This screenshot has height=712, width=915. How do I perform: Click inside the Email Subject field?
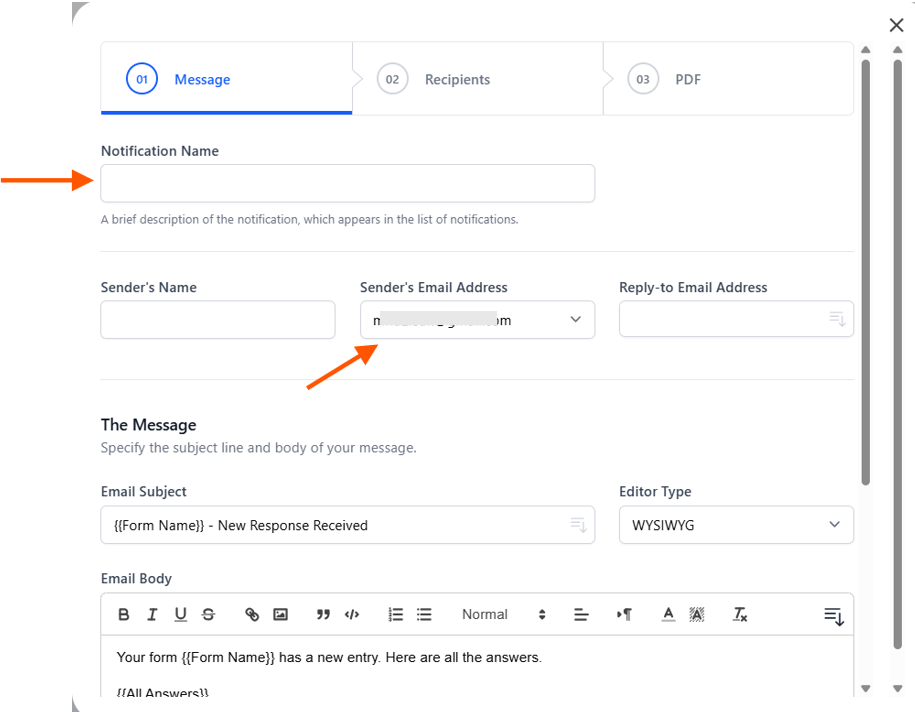pos(348,525)
